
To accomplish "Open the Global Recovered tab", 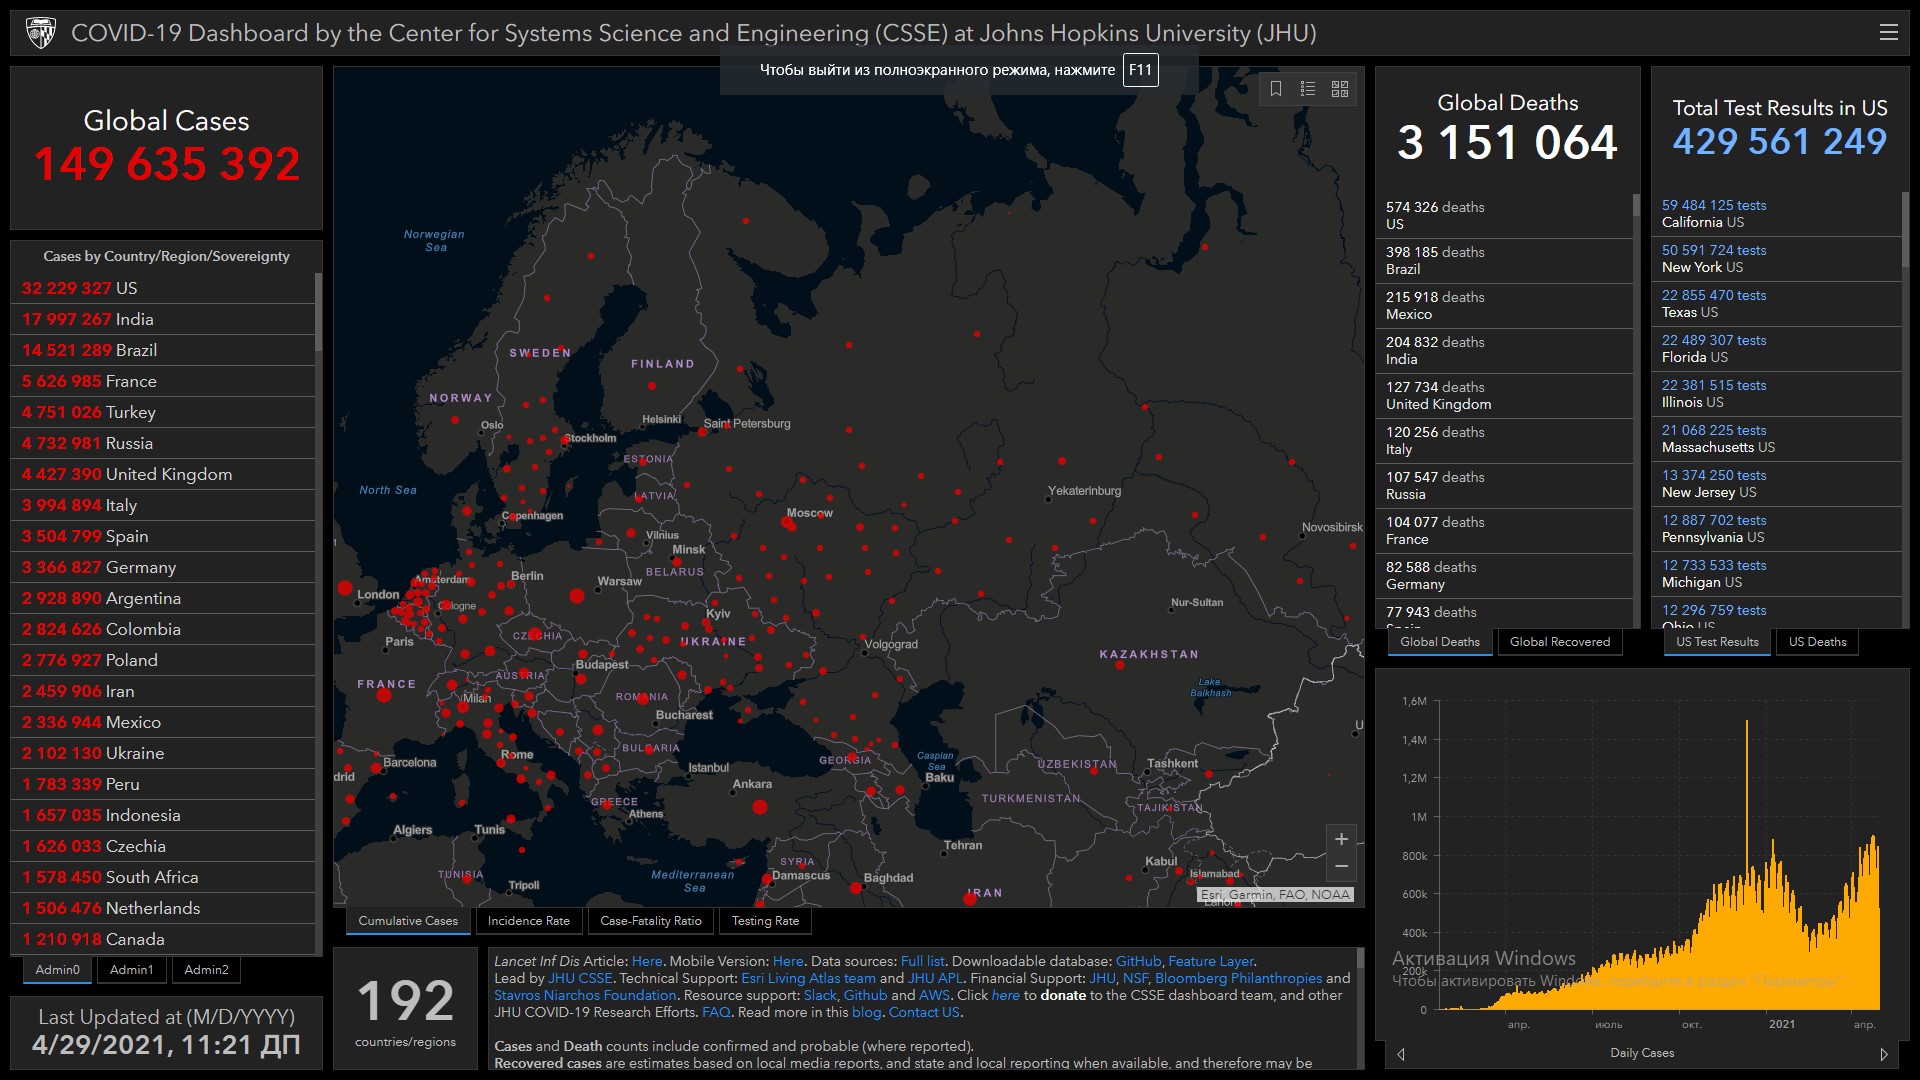I will (x=1559, y=642).
